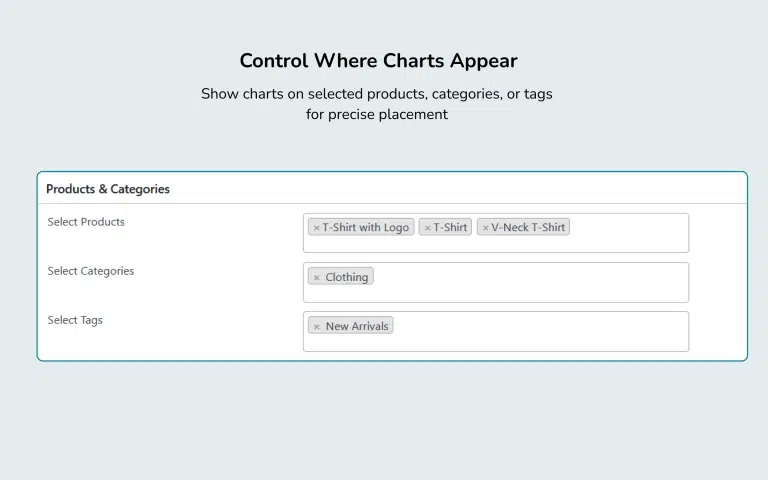Remove the Clothing category chip
The height and width of the screenshot is (480, 768).
point(317,278)
